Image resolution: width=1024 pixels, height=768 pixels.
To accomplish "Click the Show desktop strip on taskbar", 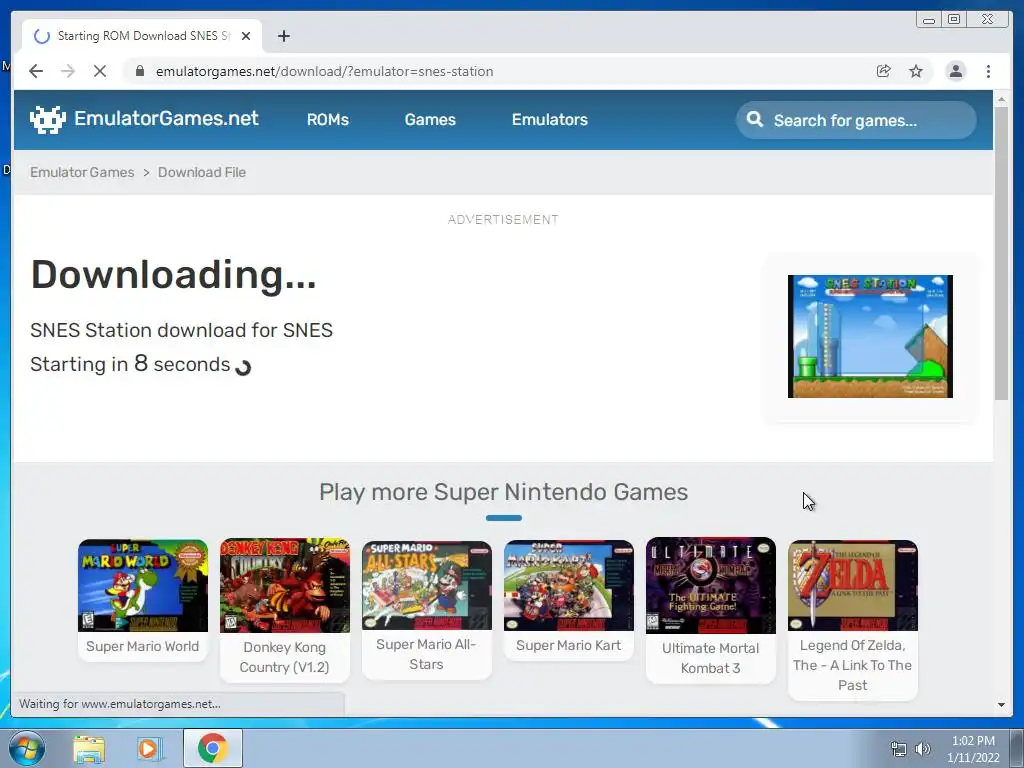I will (1017, 748).
